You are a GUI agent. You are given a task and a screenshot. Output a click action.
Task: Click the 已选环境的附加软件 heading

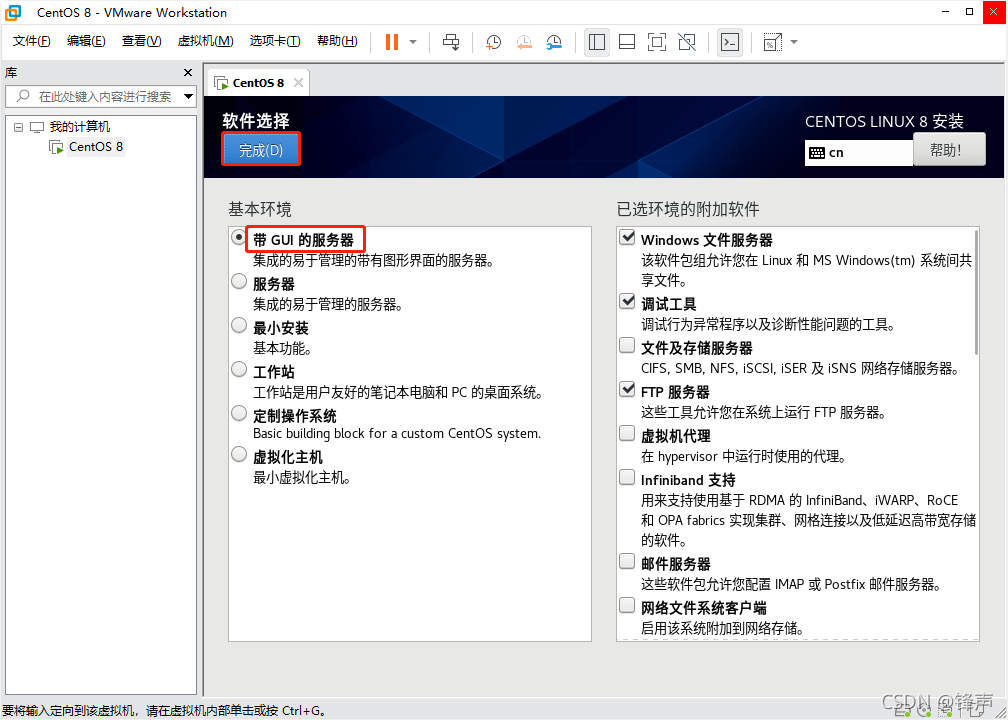(688, 209)
